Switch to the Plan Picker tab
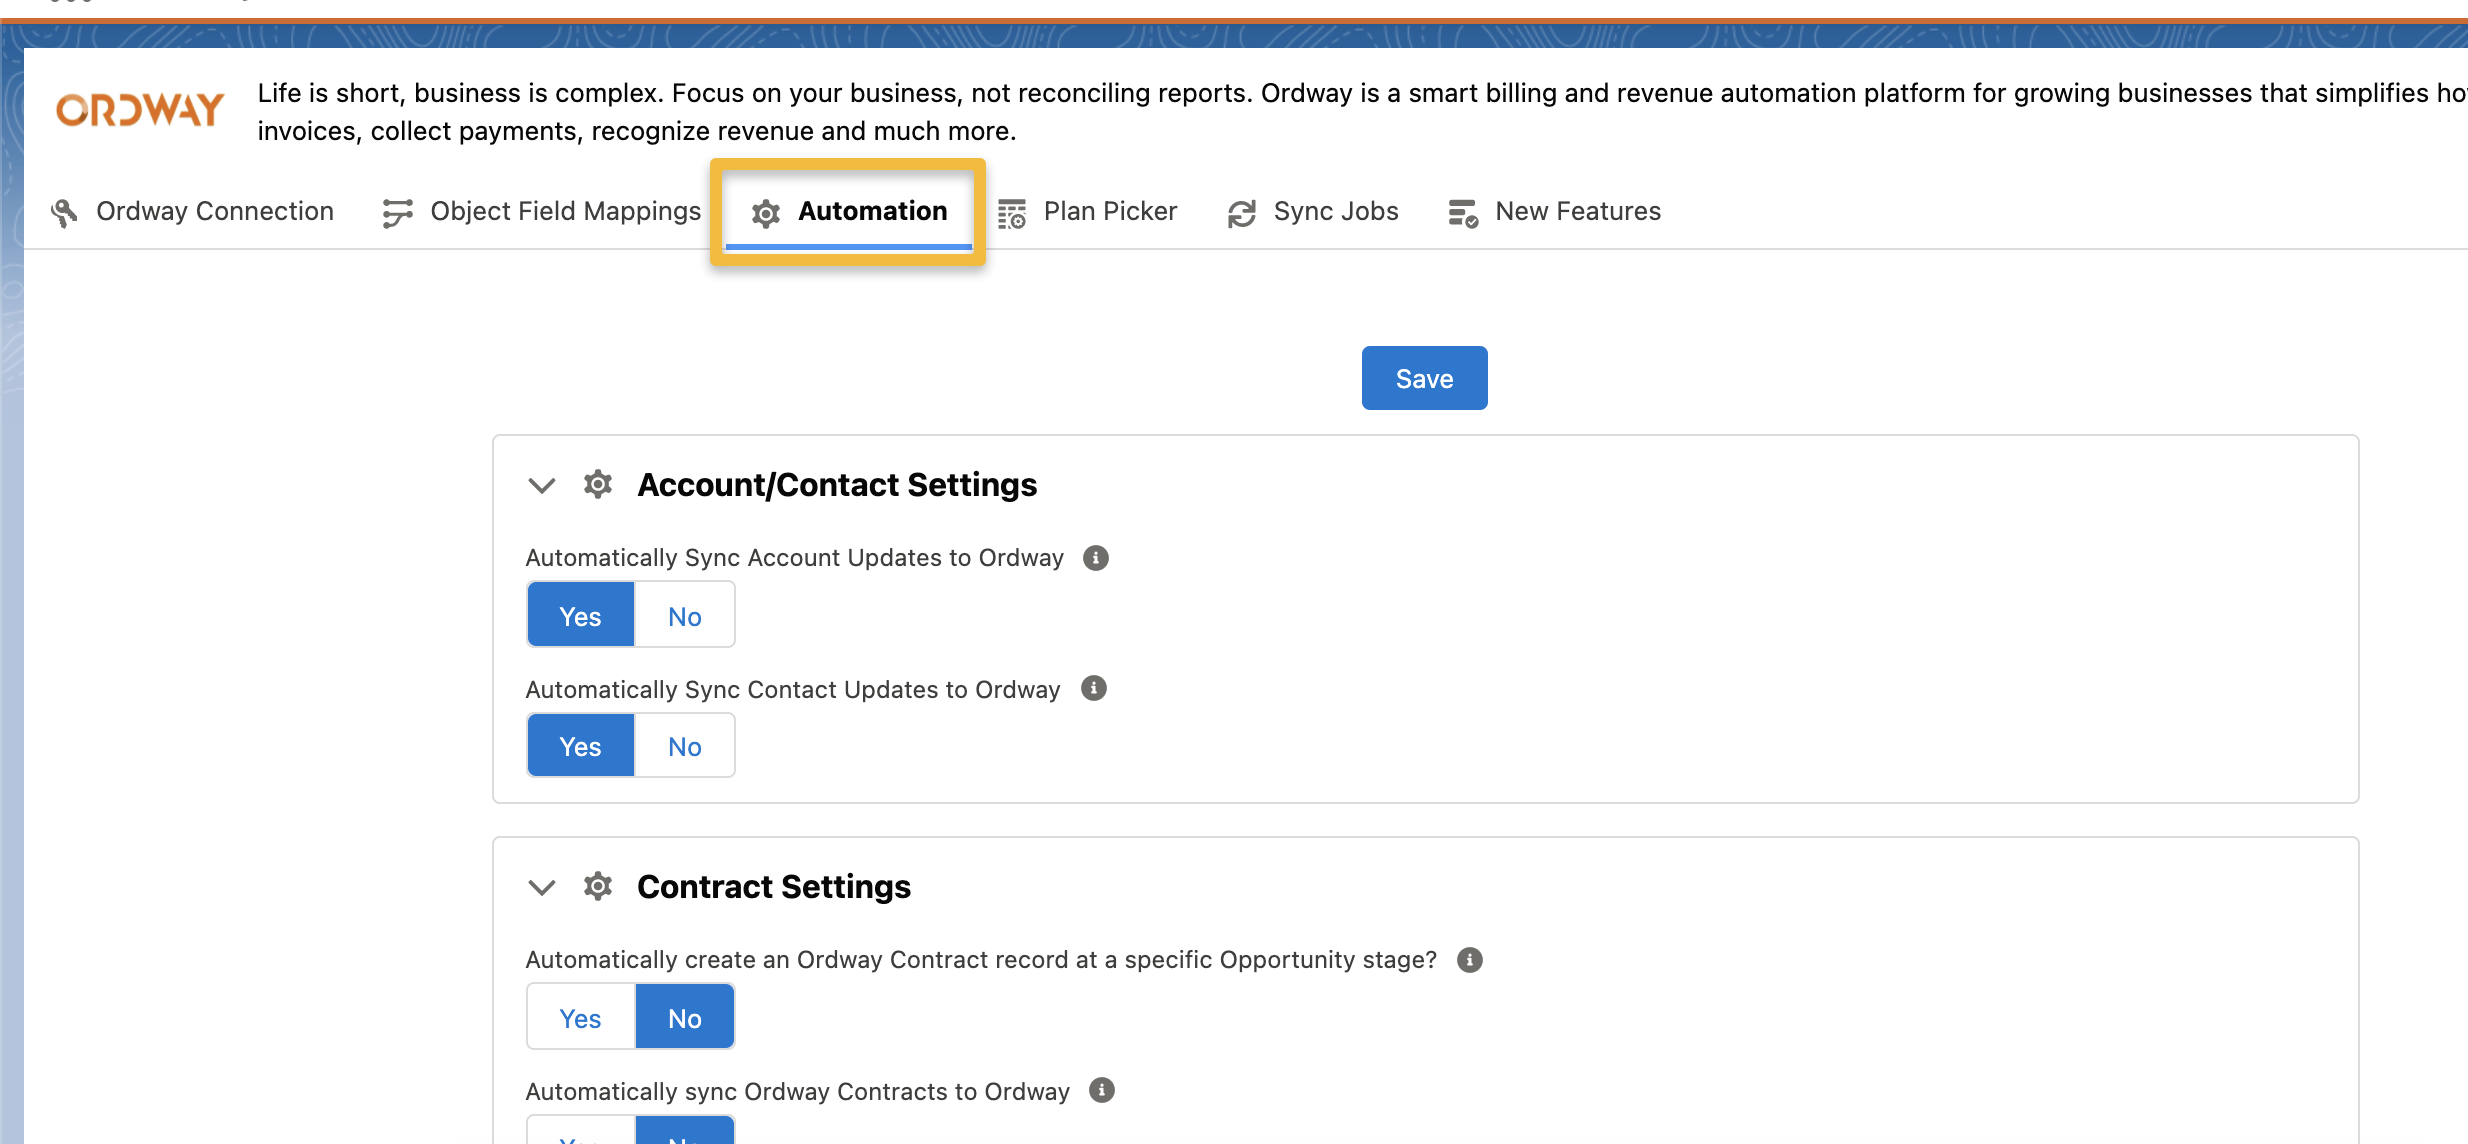This screenshot has width=2468, height=1144. 1088,212
